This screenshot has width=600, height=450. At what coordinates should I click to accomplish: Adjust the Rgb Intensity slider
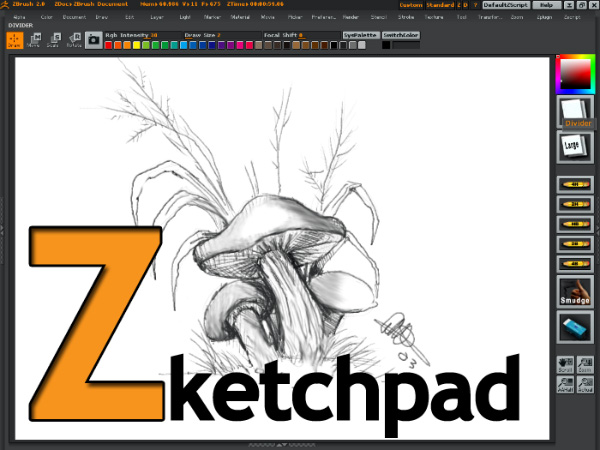click(x=143, y=35)
